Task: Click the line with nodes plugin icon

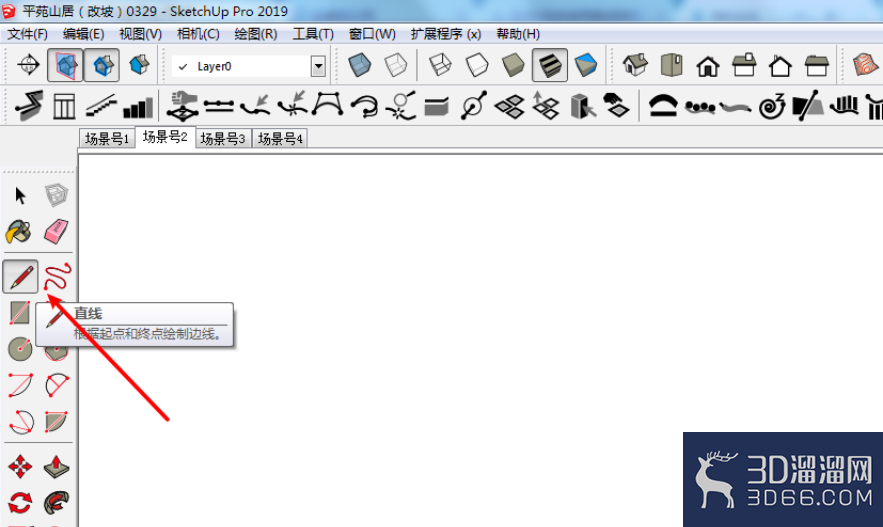Action: [219, 105]
